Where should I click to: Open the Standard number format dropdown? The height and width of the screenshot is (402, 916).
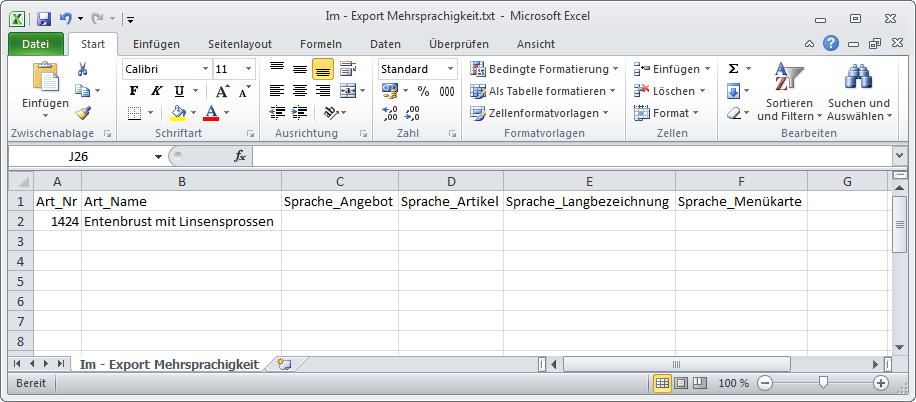click(450, 69)
